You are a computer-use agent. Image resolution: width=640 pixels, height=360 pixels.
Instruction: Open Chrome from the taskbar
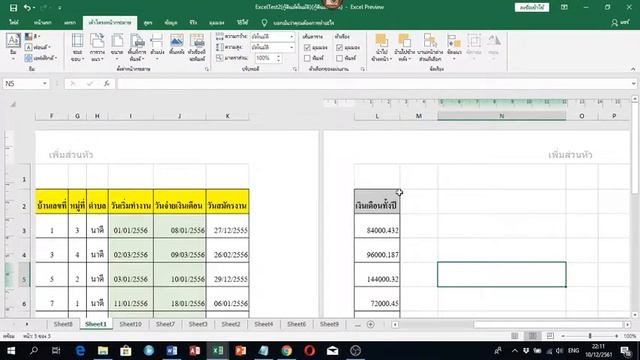(x=287, y=351)
